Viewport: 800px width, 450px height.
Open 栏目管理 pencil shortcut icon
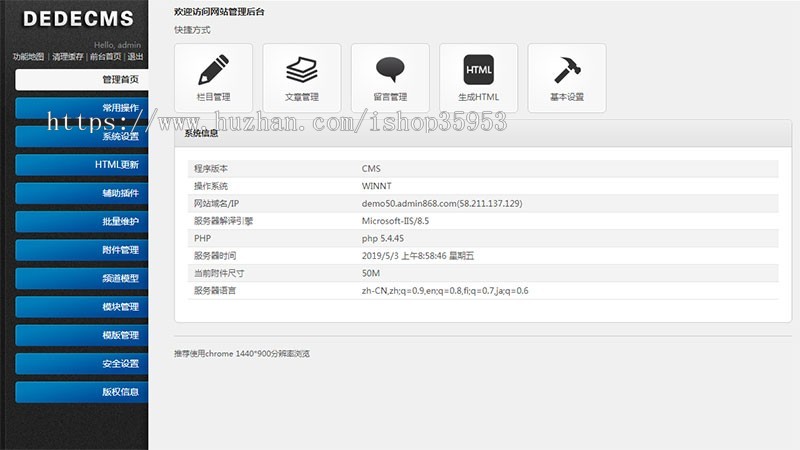click(x=213, y=71)
